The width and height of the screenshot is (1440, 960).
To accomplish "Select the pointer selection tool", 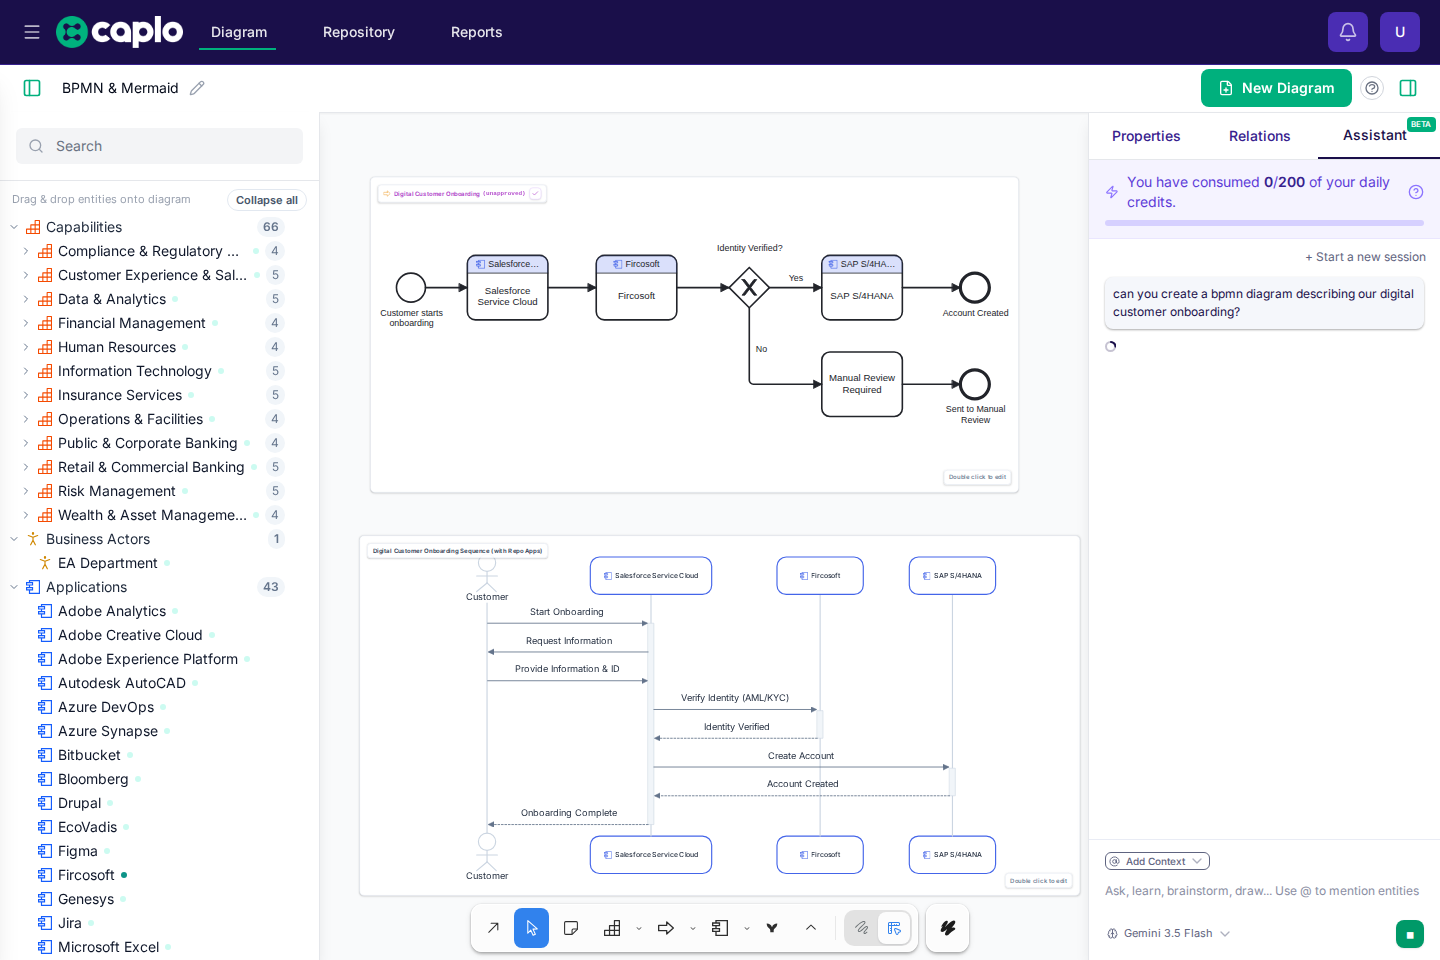I will coord(532,928).
